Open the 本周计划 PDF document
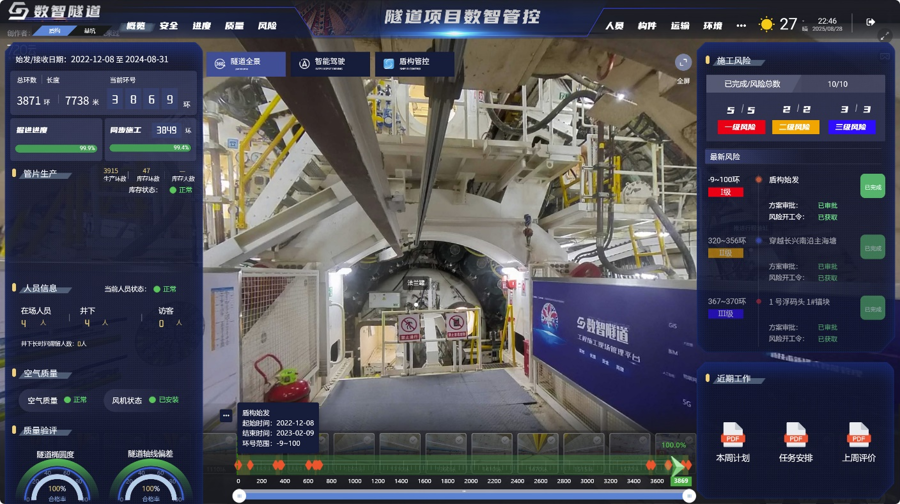This screenshot has width=900, height=504. point(732,435)
